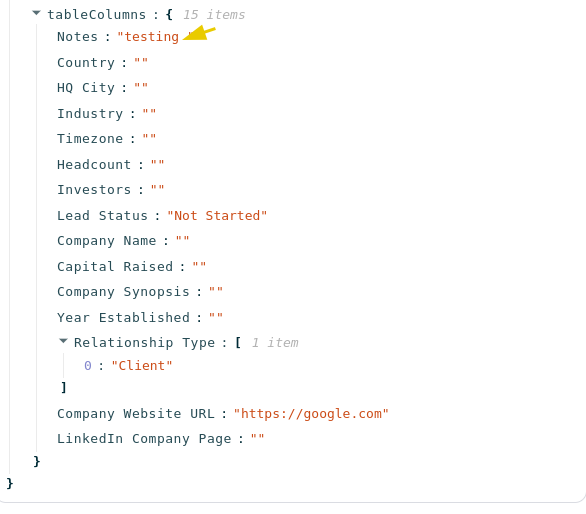Click the Company Website URL key
Image resolution: width=586 pixels, height=514 pixels.
136,413
